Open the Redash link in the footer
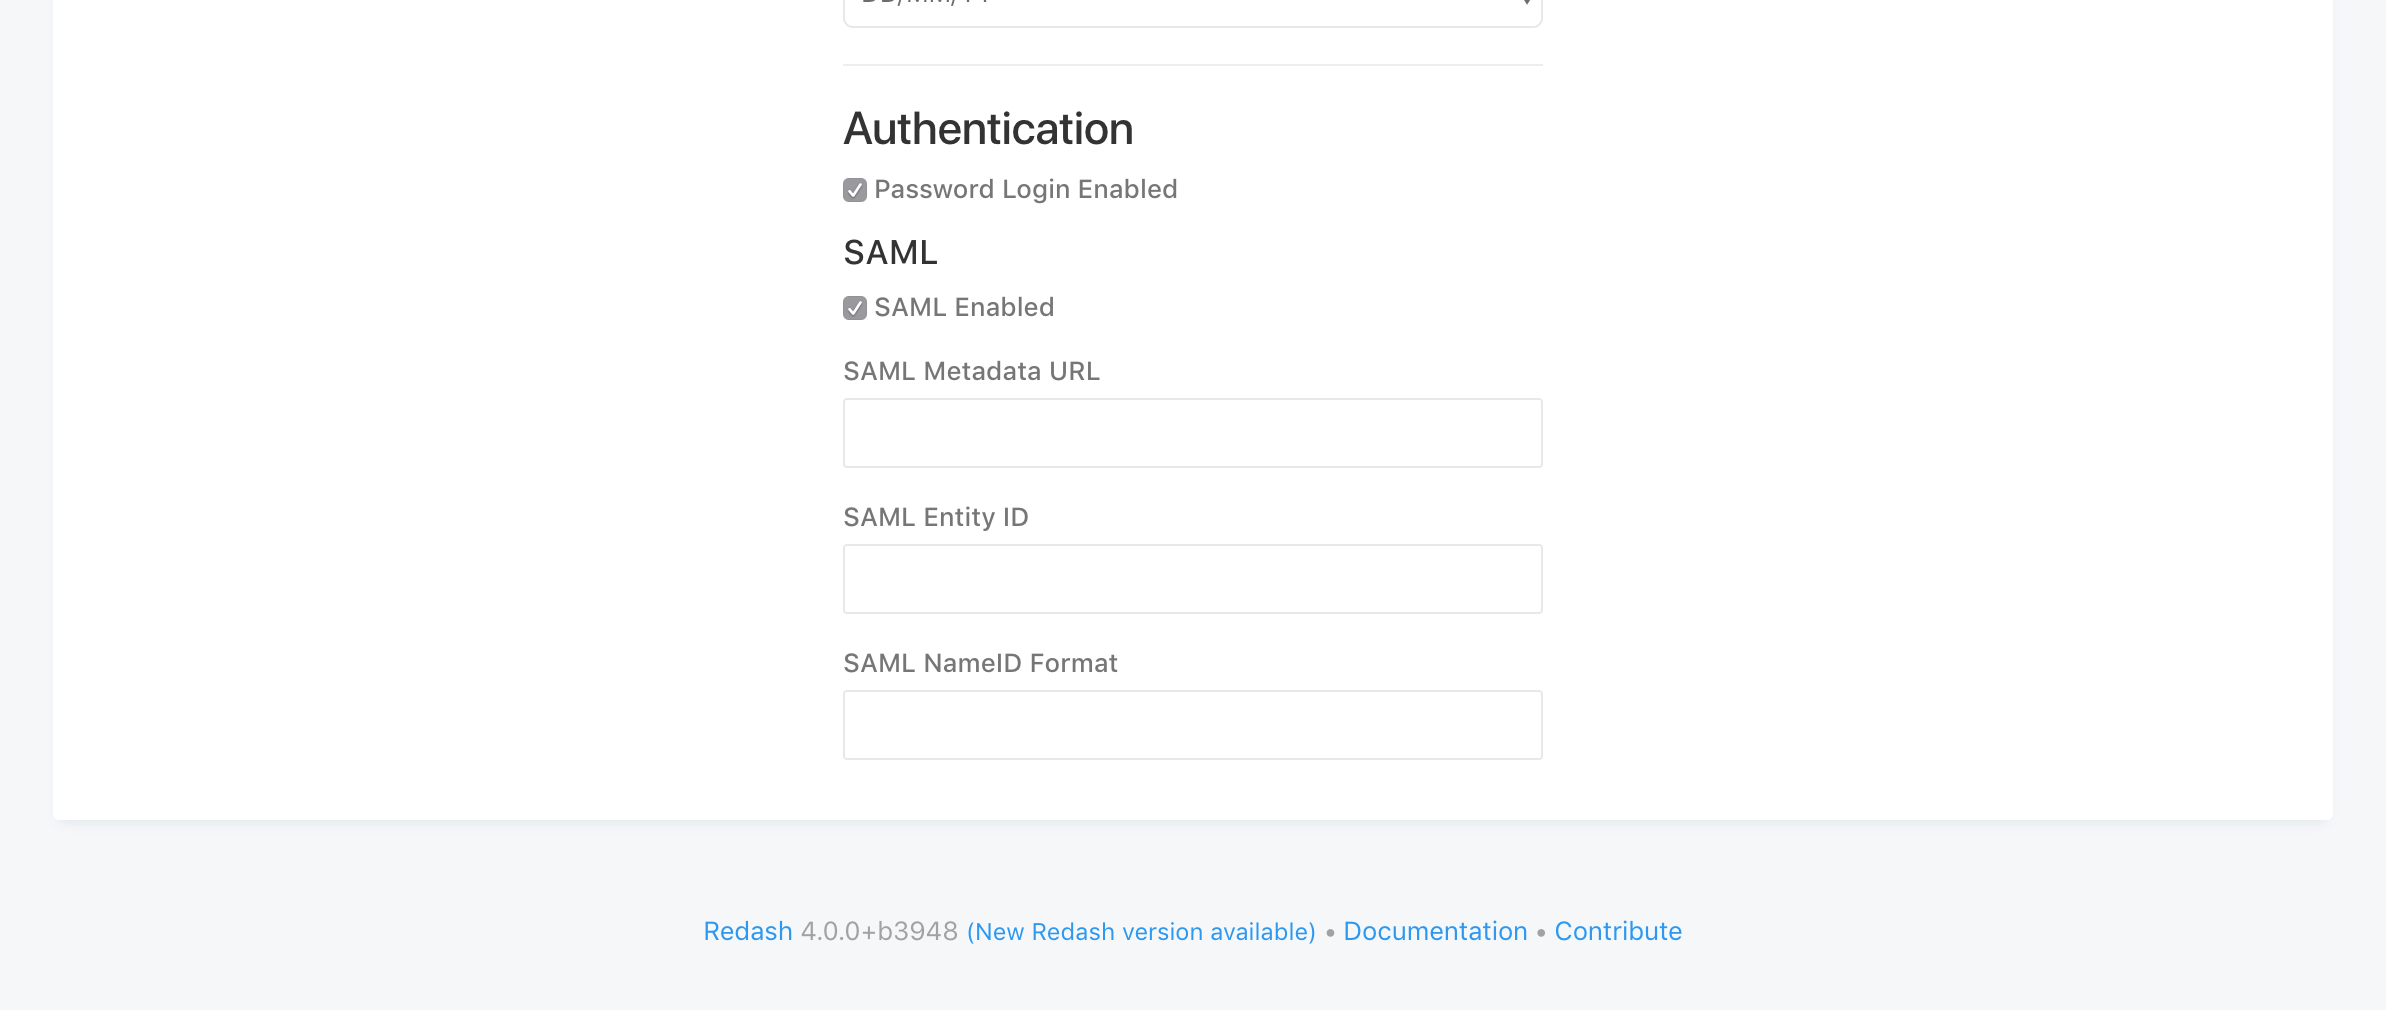 (748, 931)
